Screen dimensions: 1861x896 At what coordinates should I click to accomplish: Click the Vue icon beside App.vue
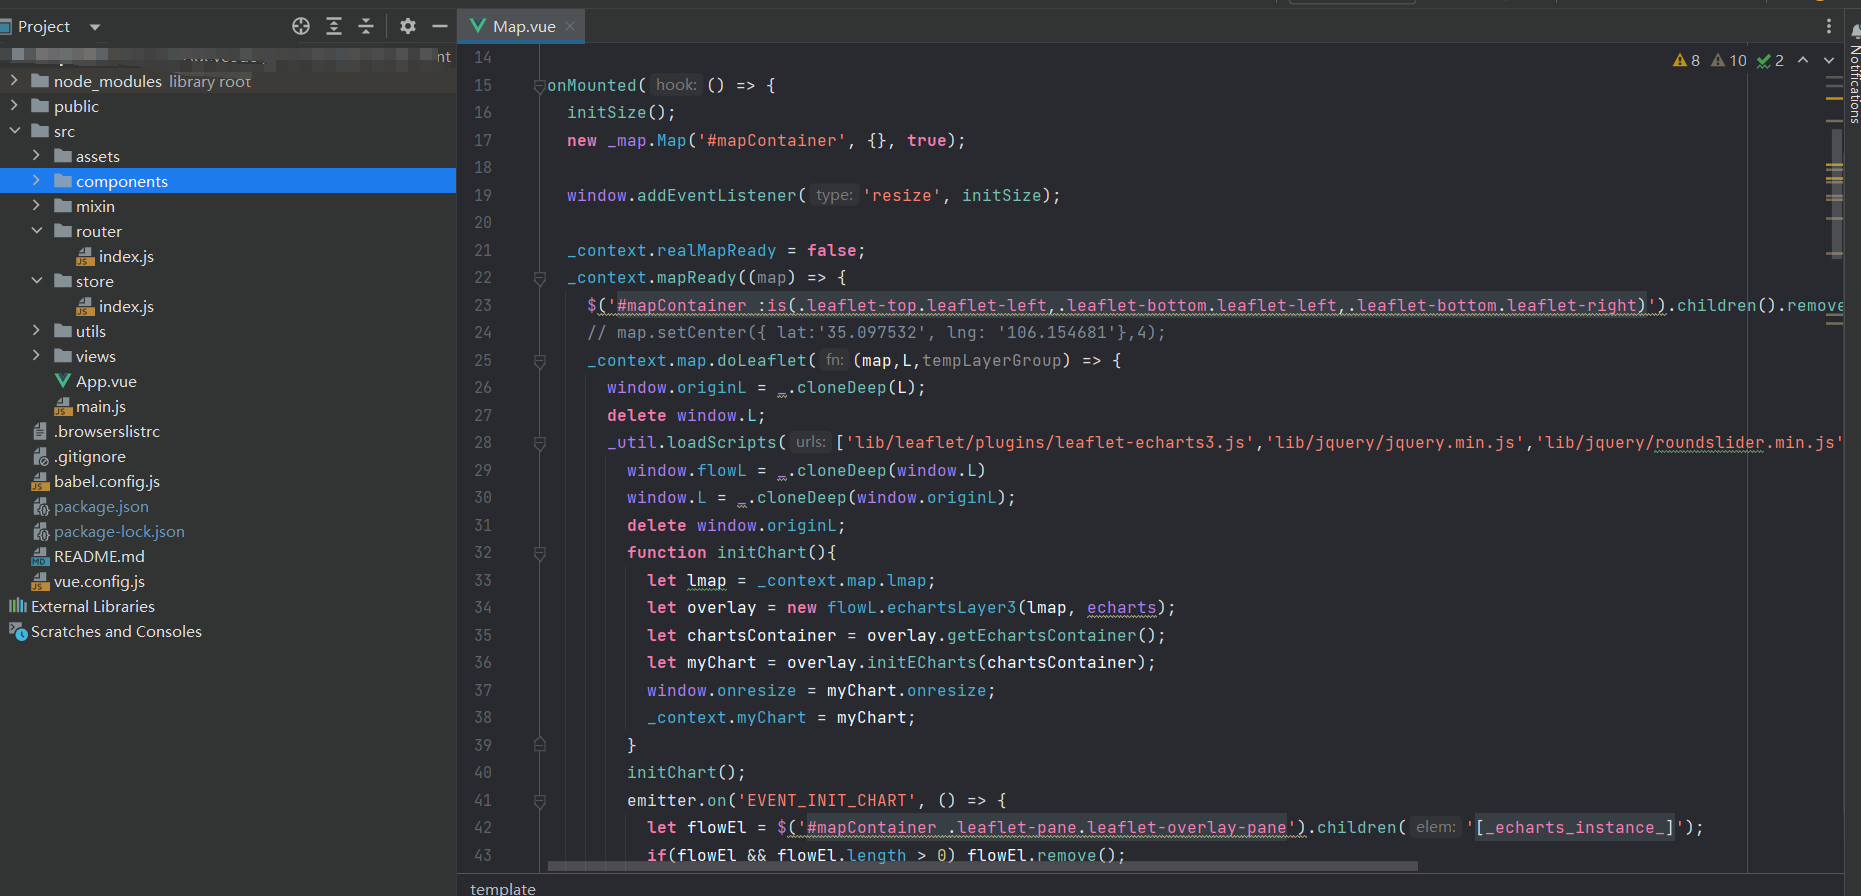coord(63,381)
